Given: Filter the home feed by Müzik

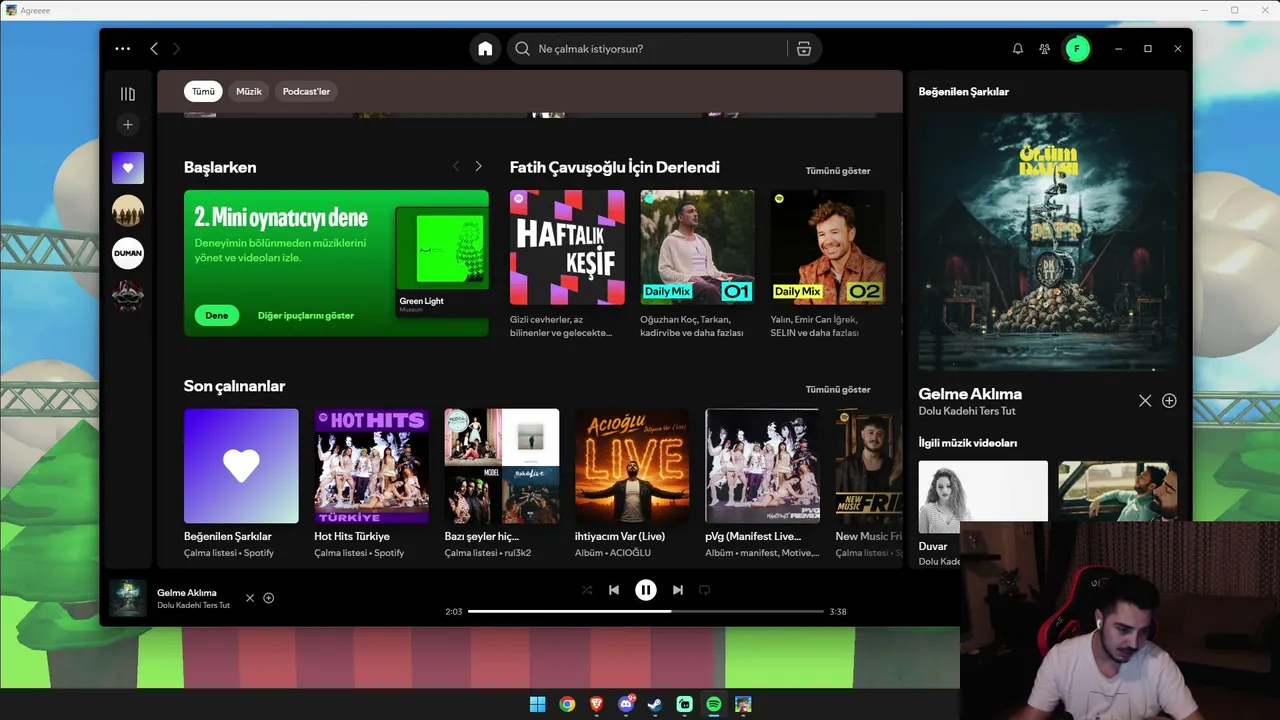Looking at the screenshot, I should click(249, 91).
